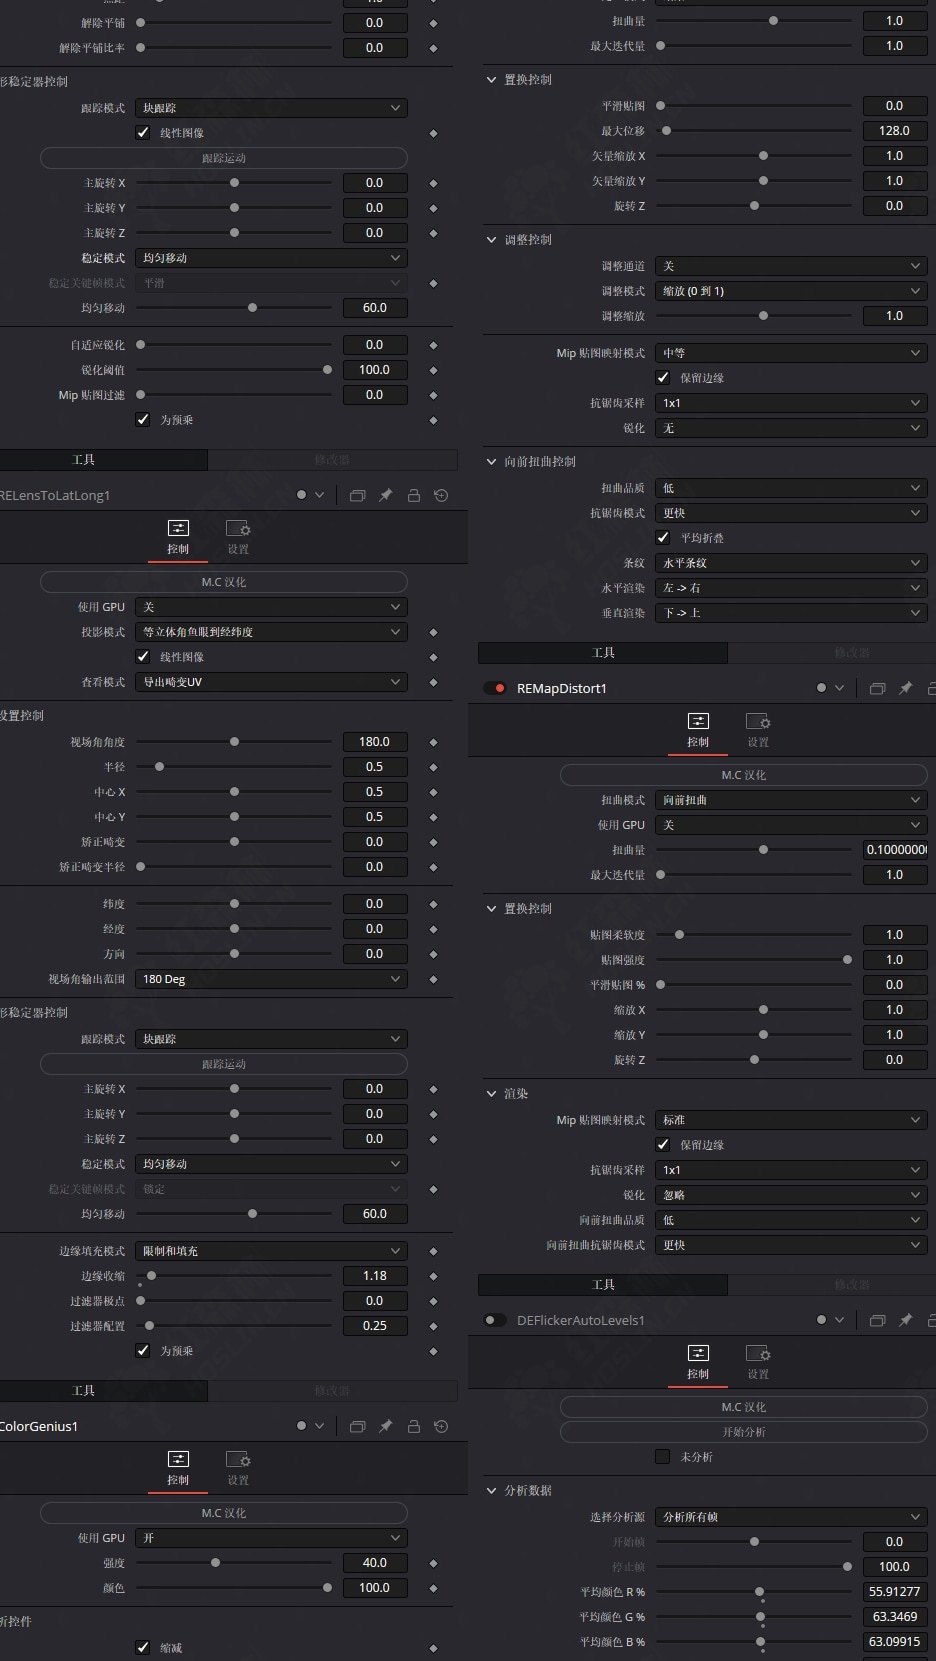Click the tile color dot of ColorGenius1
Screen dimensions: 936x1661
tap(302, 1426)
